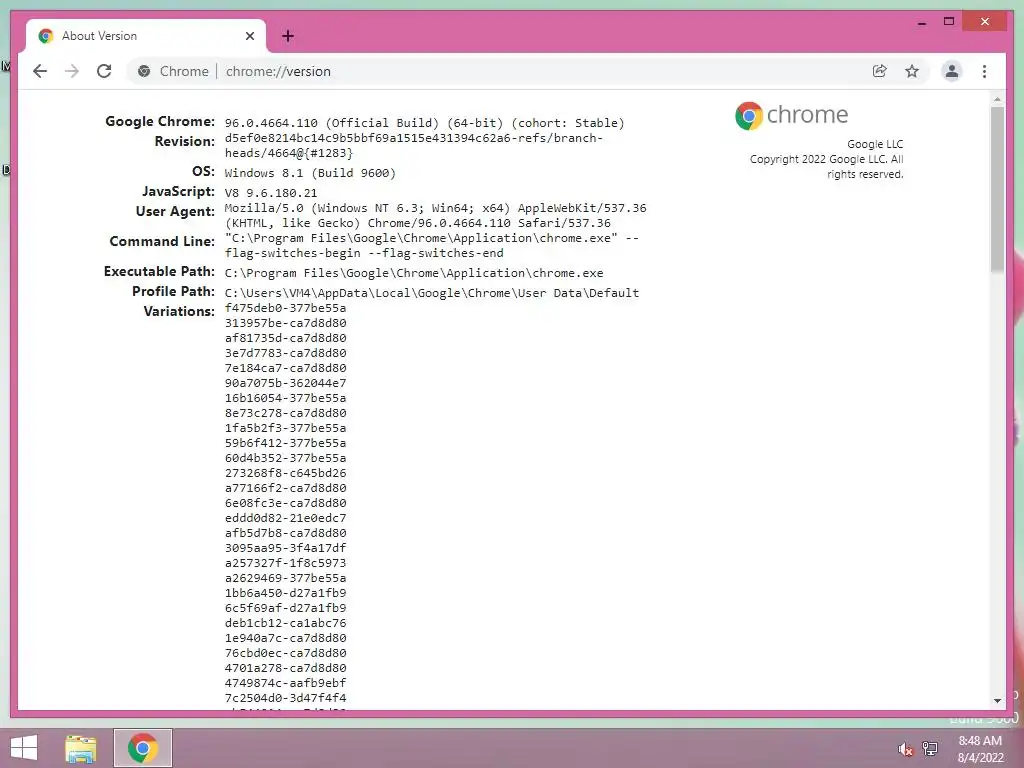Click the Revision hash starting d5ef0e8214bc
This screenshot has height=768, width=1024.
pyautogui.click(x=413, y=146)
